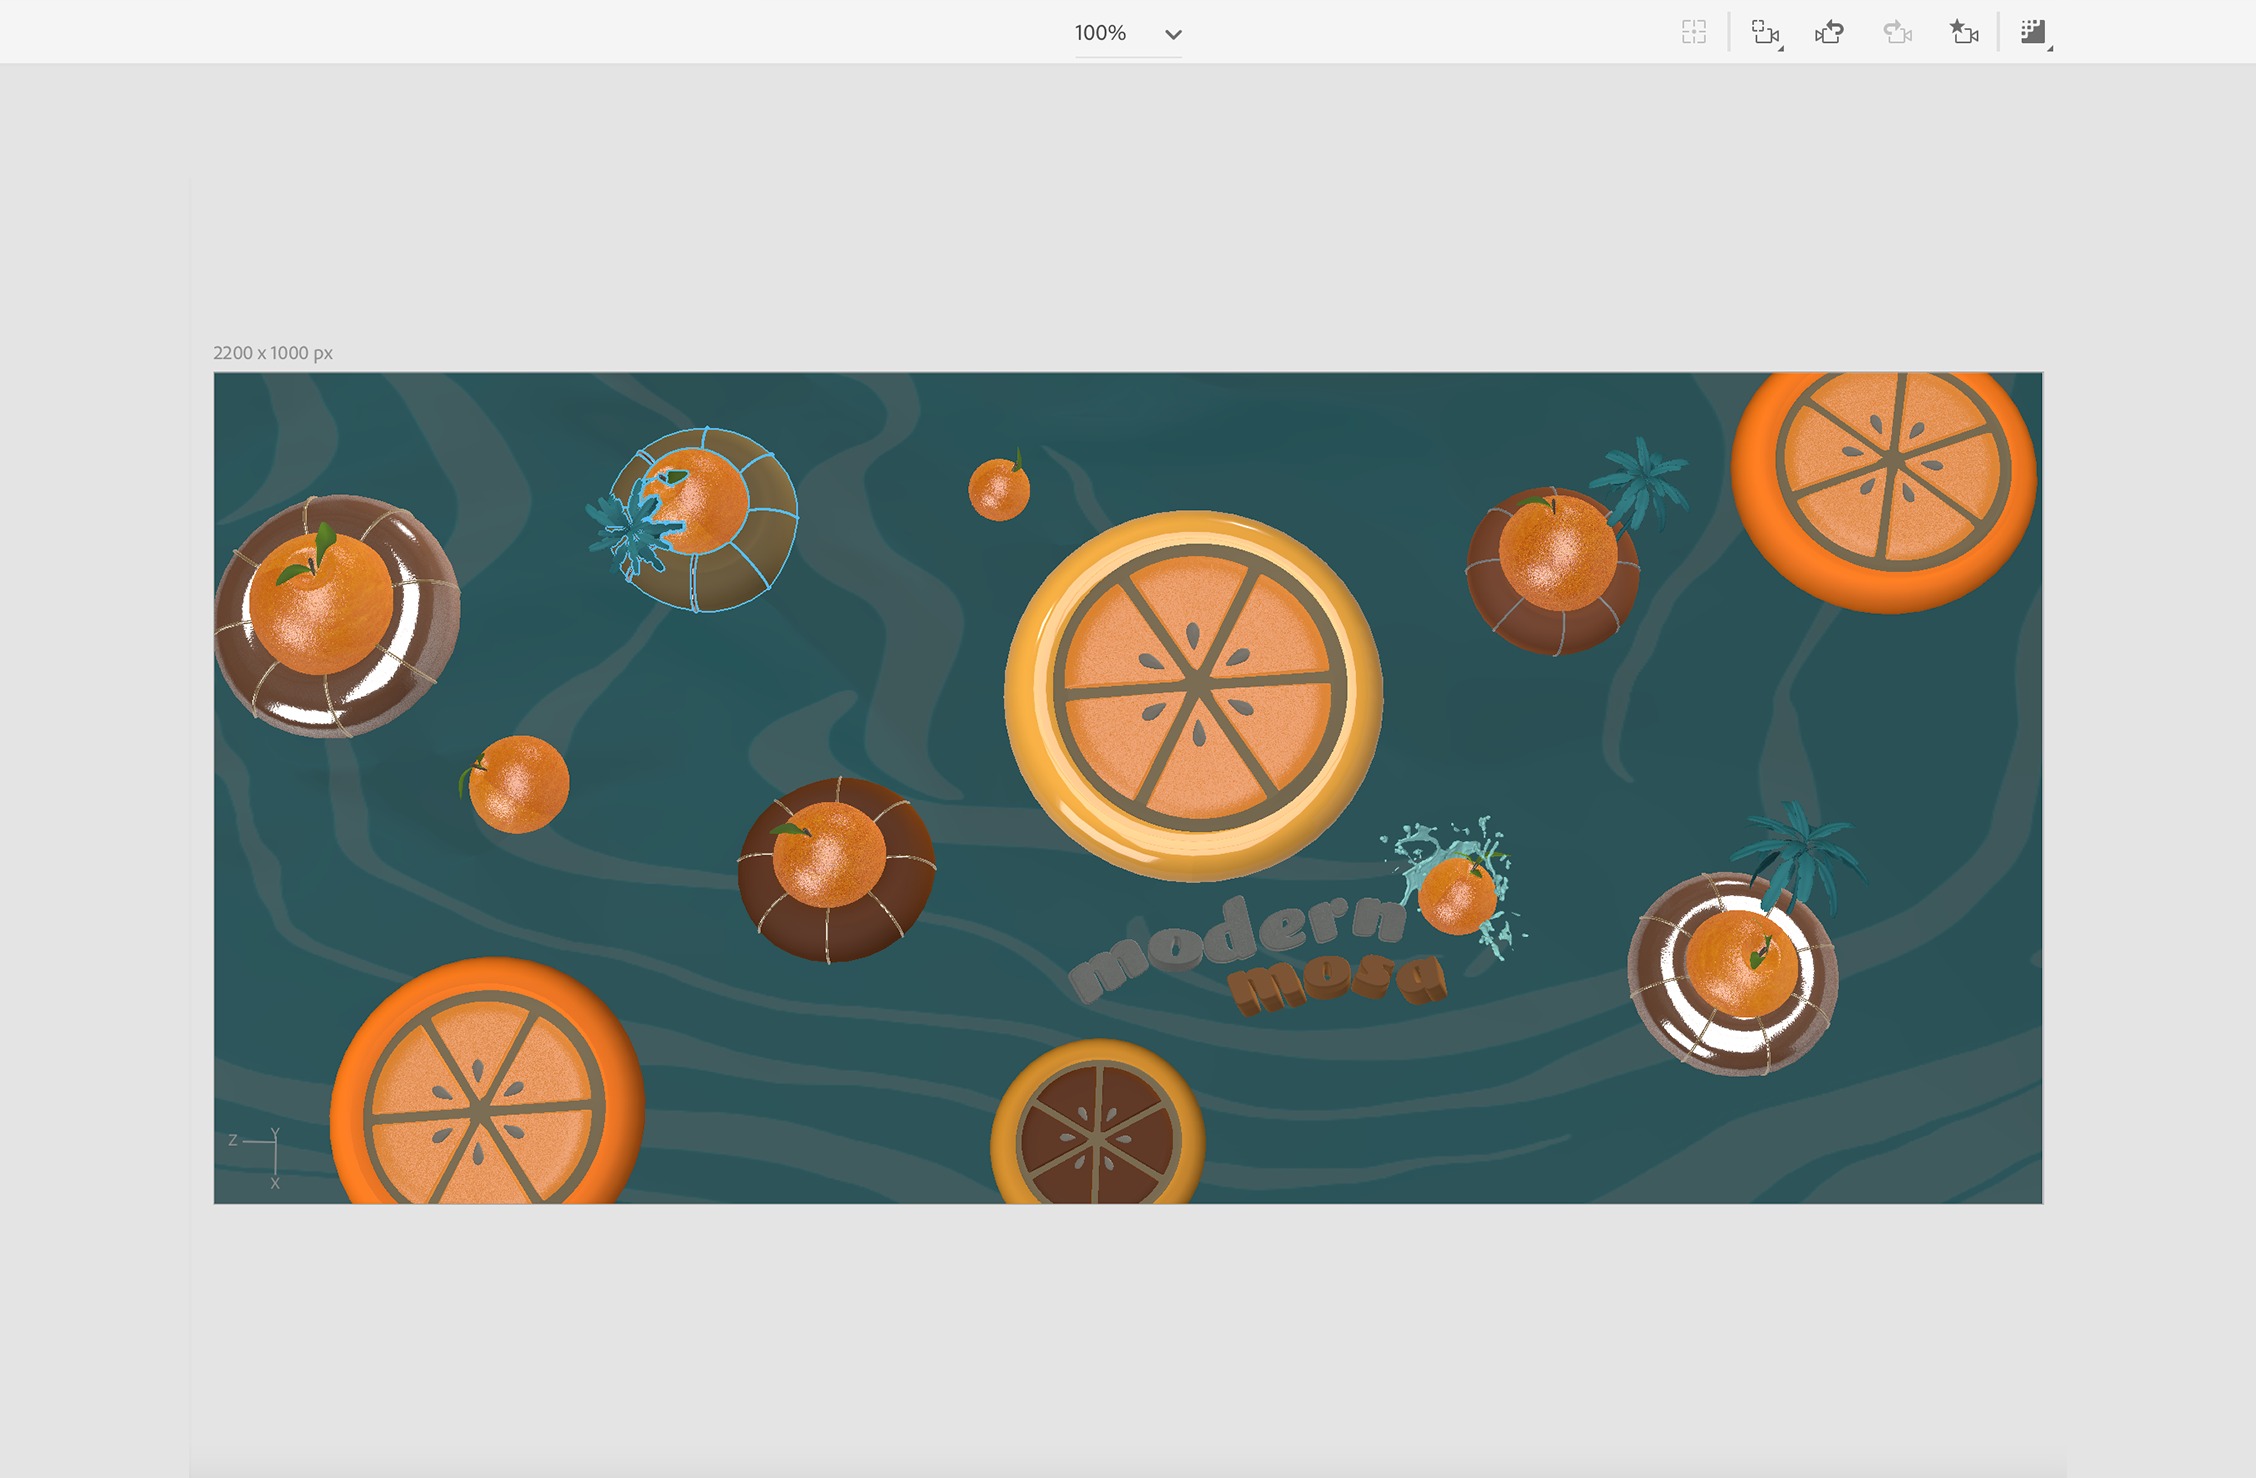Click the Camera Redo icon

(x=1897, y=32)
